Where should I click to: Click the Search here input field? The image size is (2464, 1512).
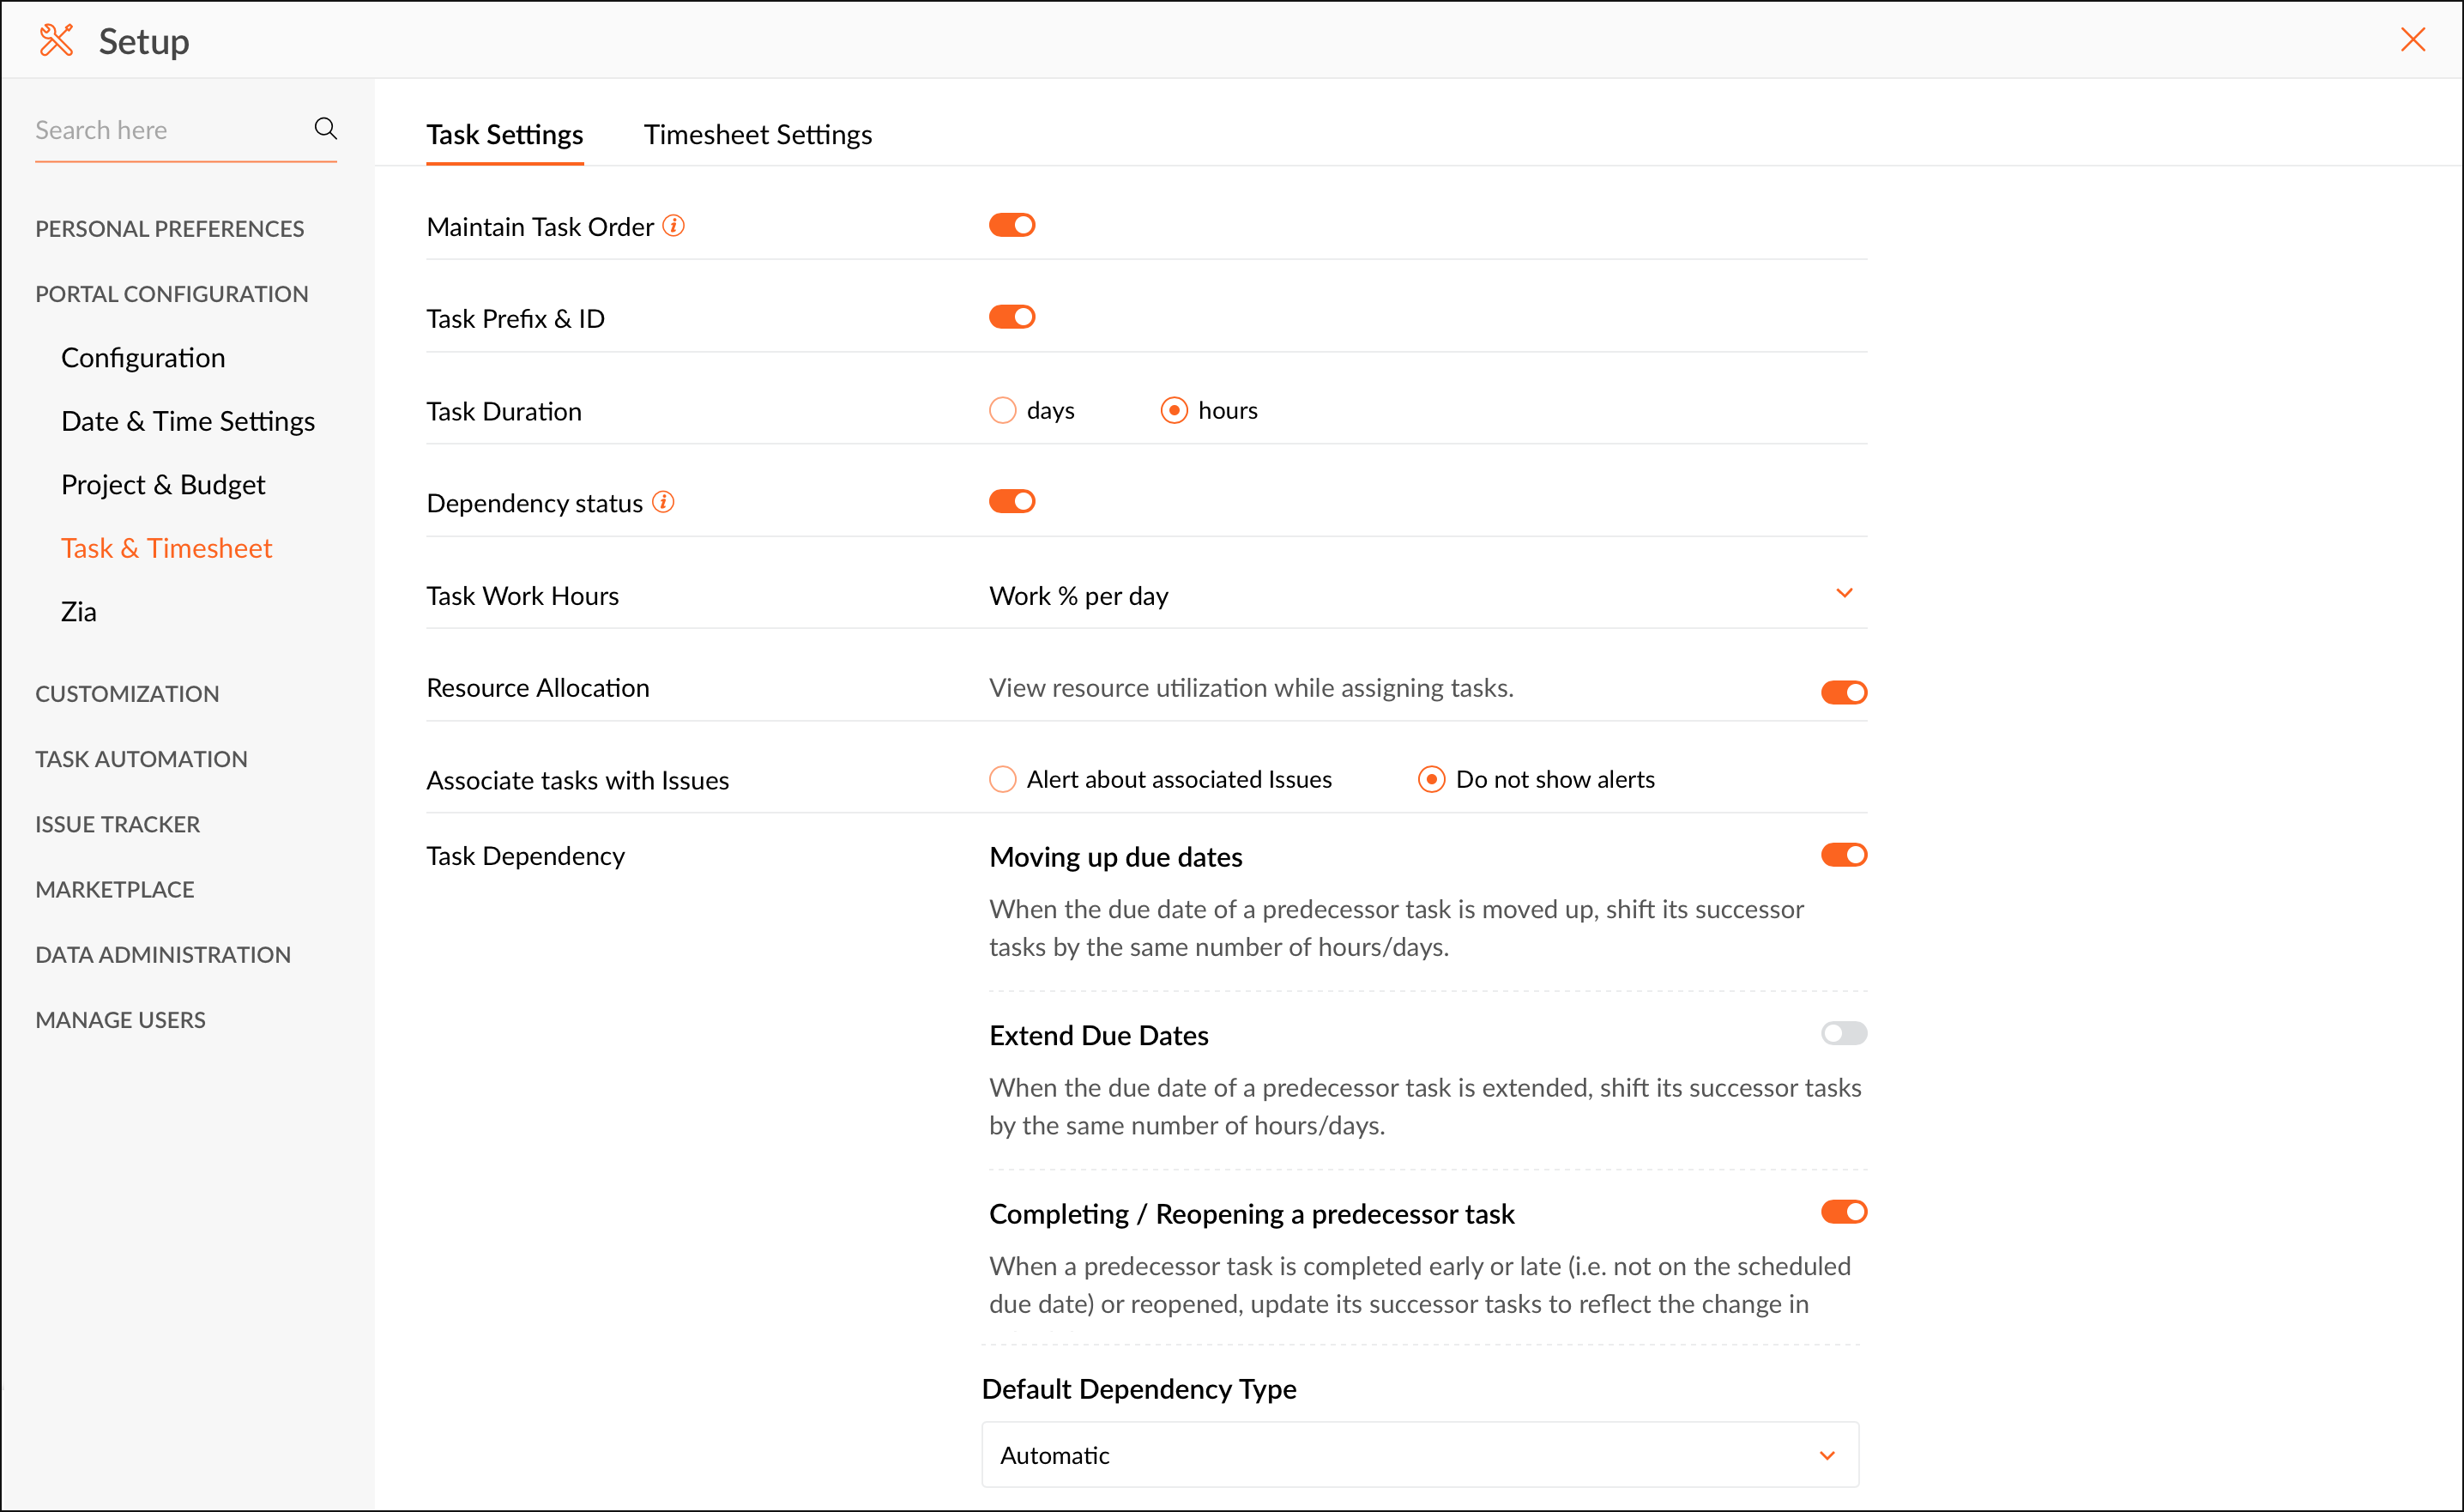pyautogui.click(x=165, y=130)
